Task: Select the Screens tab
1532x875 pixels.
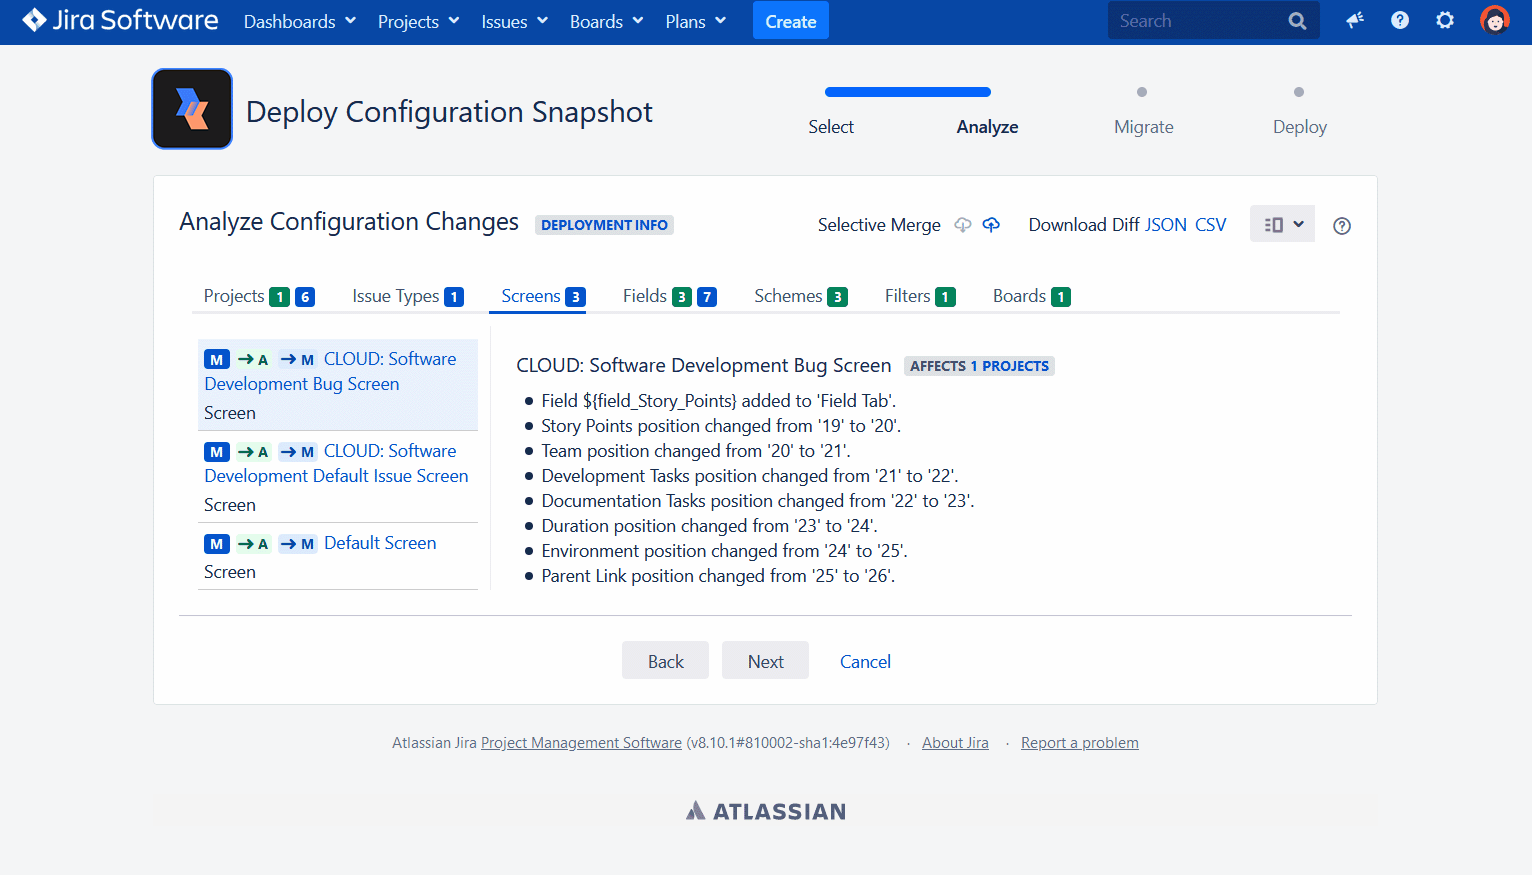Action: click(543, 296)
